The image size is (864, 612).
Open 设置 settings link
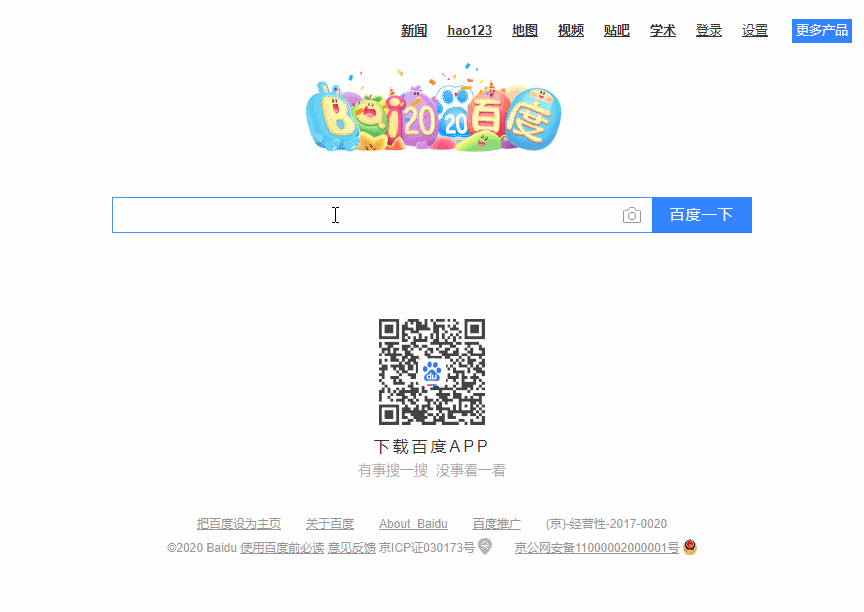coord(755,31)
